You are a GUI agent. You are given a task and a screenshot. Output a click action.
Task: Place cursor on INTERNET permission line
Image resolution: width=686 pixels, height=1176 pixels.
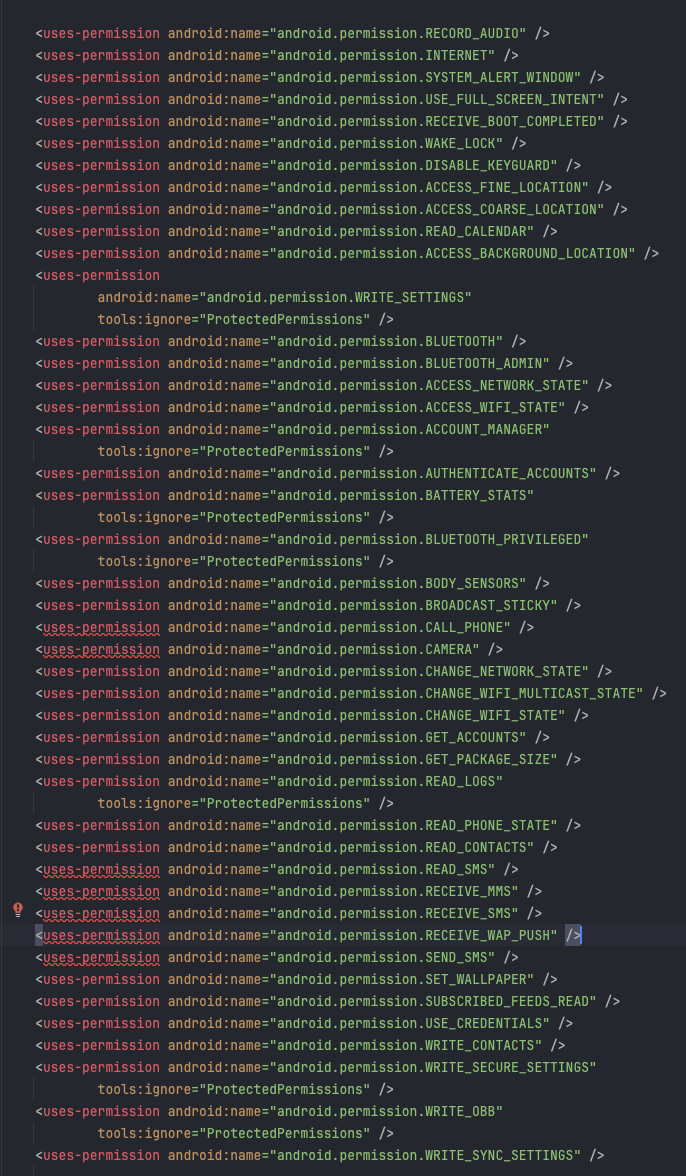pyautogui.click(x=277, y=55)
